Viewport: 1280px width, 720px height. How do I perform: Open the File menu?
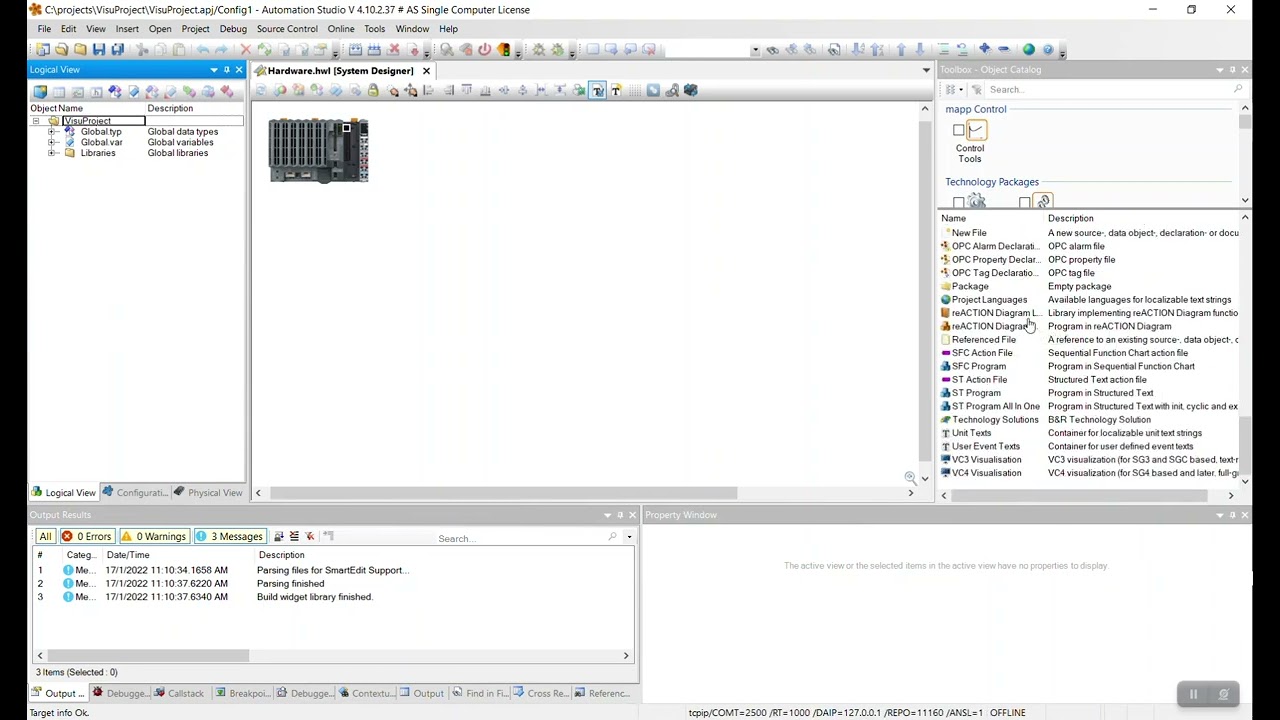point(44,29)
